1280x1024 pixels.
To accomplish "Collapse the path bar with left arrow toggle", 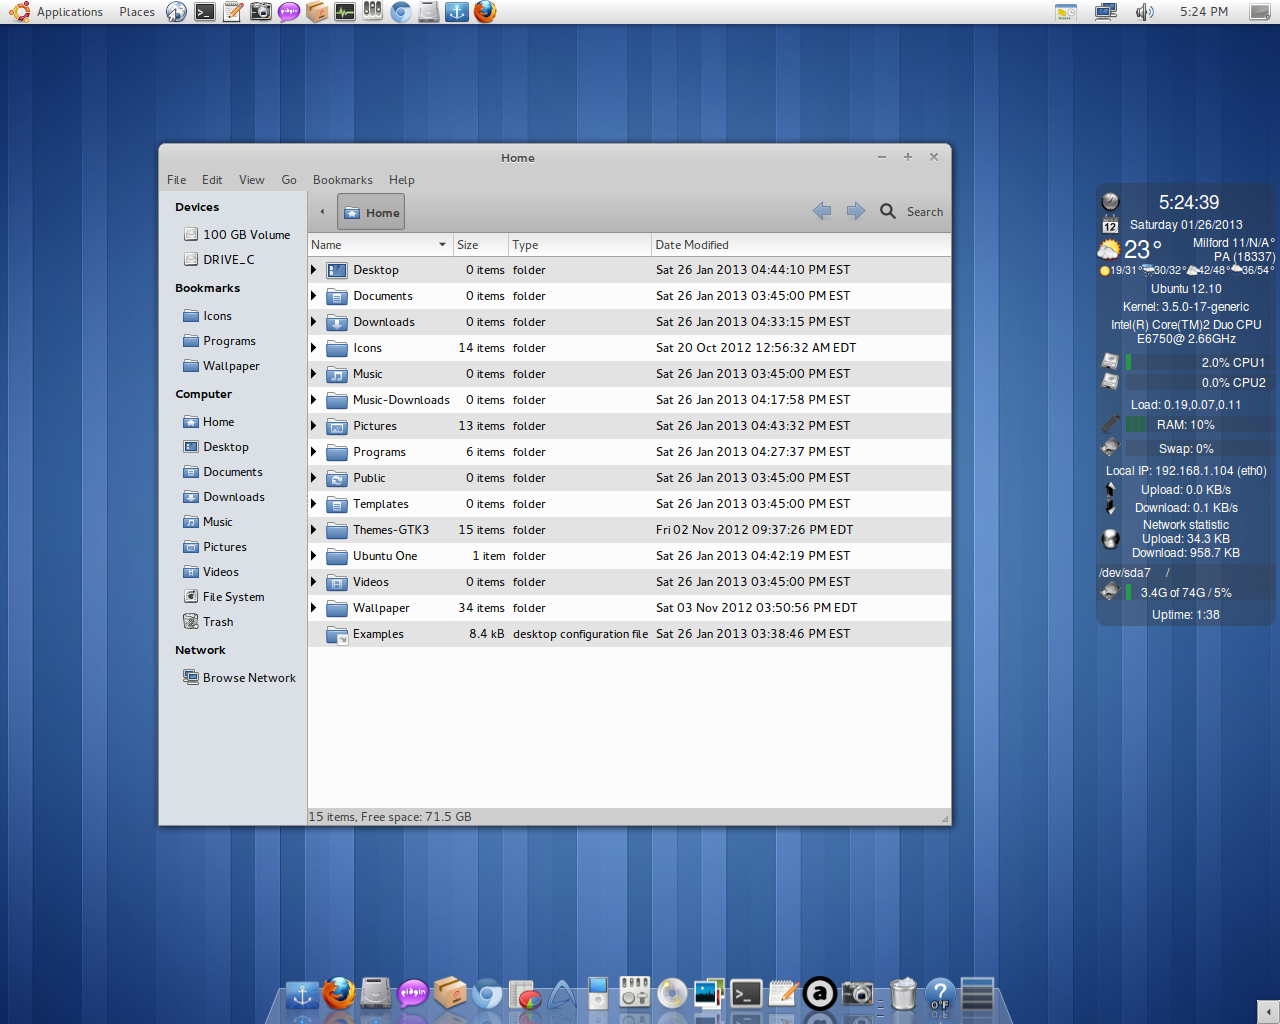I will click(x=322, y=212).
